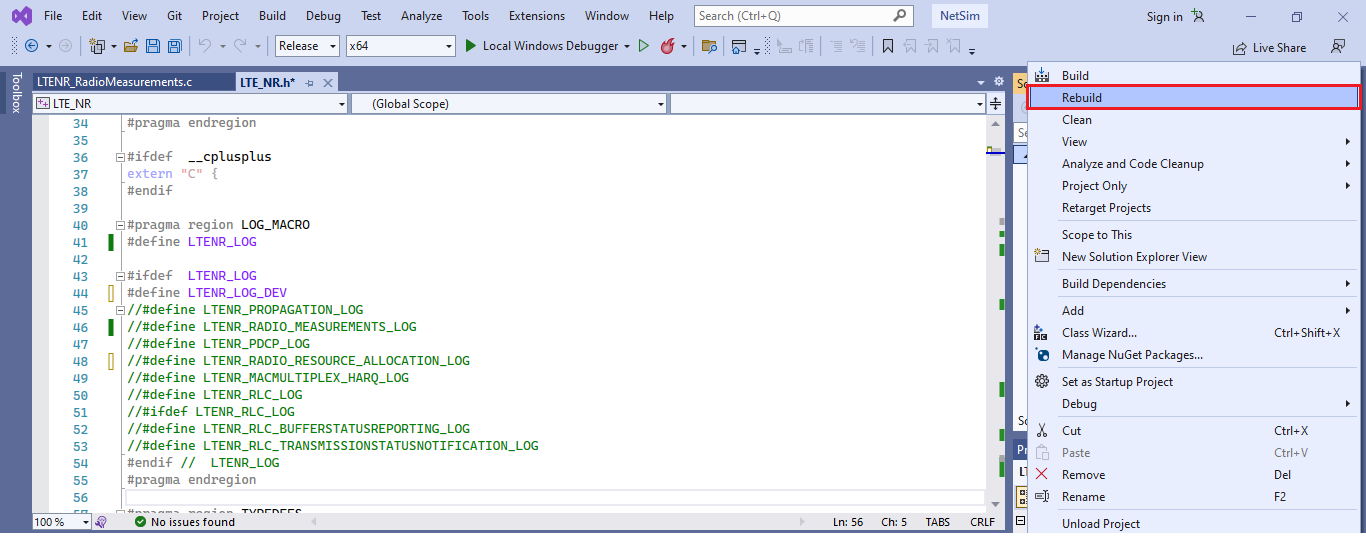Click the Find in Files icon
This screenshot has width=1366, height=559.
(709, 46)
